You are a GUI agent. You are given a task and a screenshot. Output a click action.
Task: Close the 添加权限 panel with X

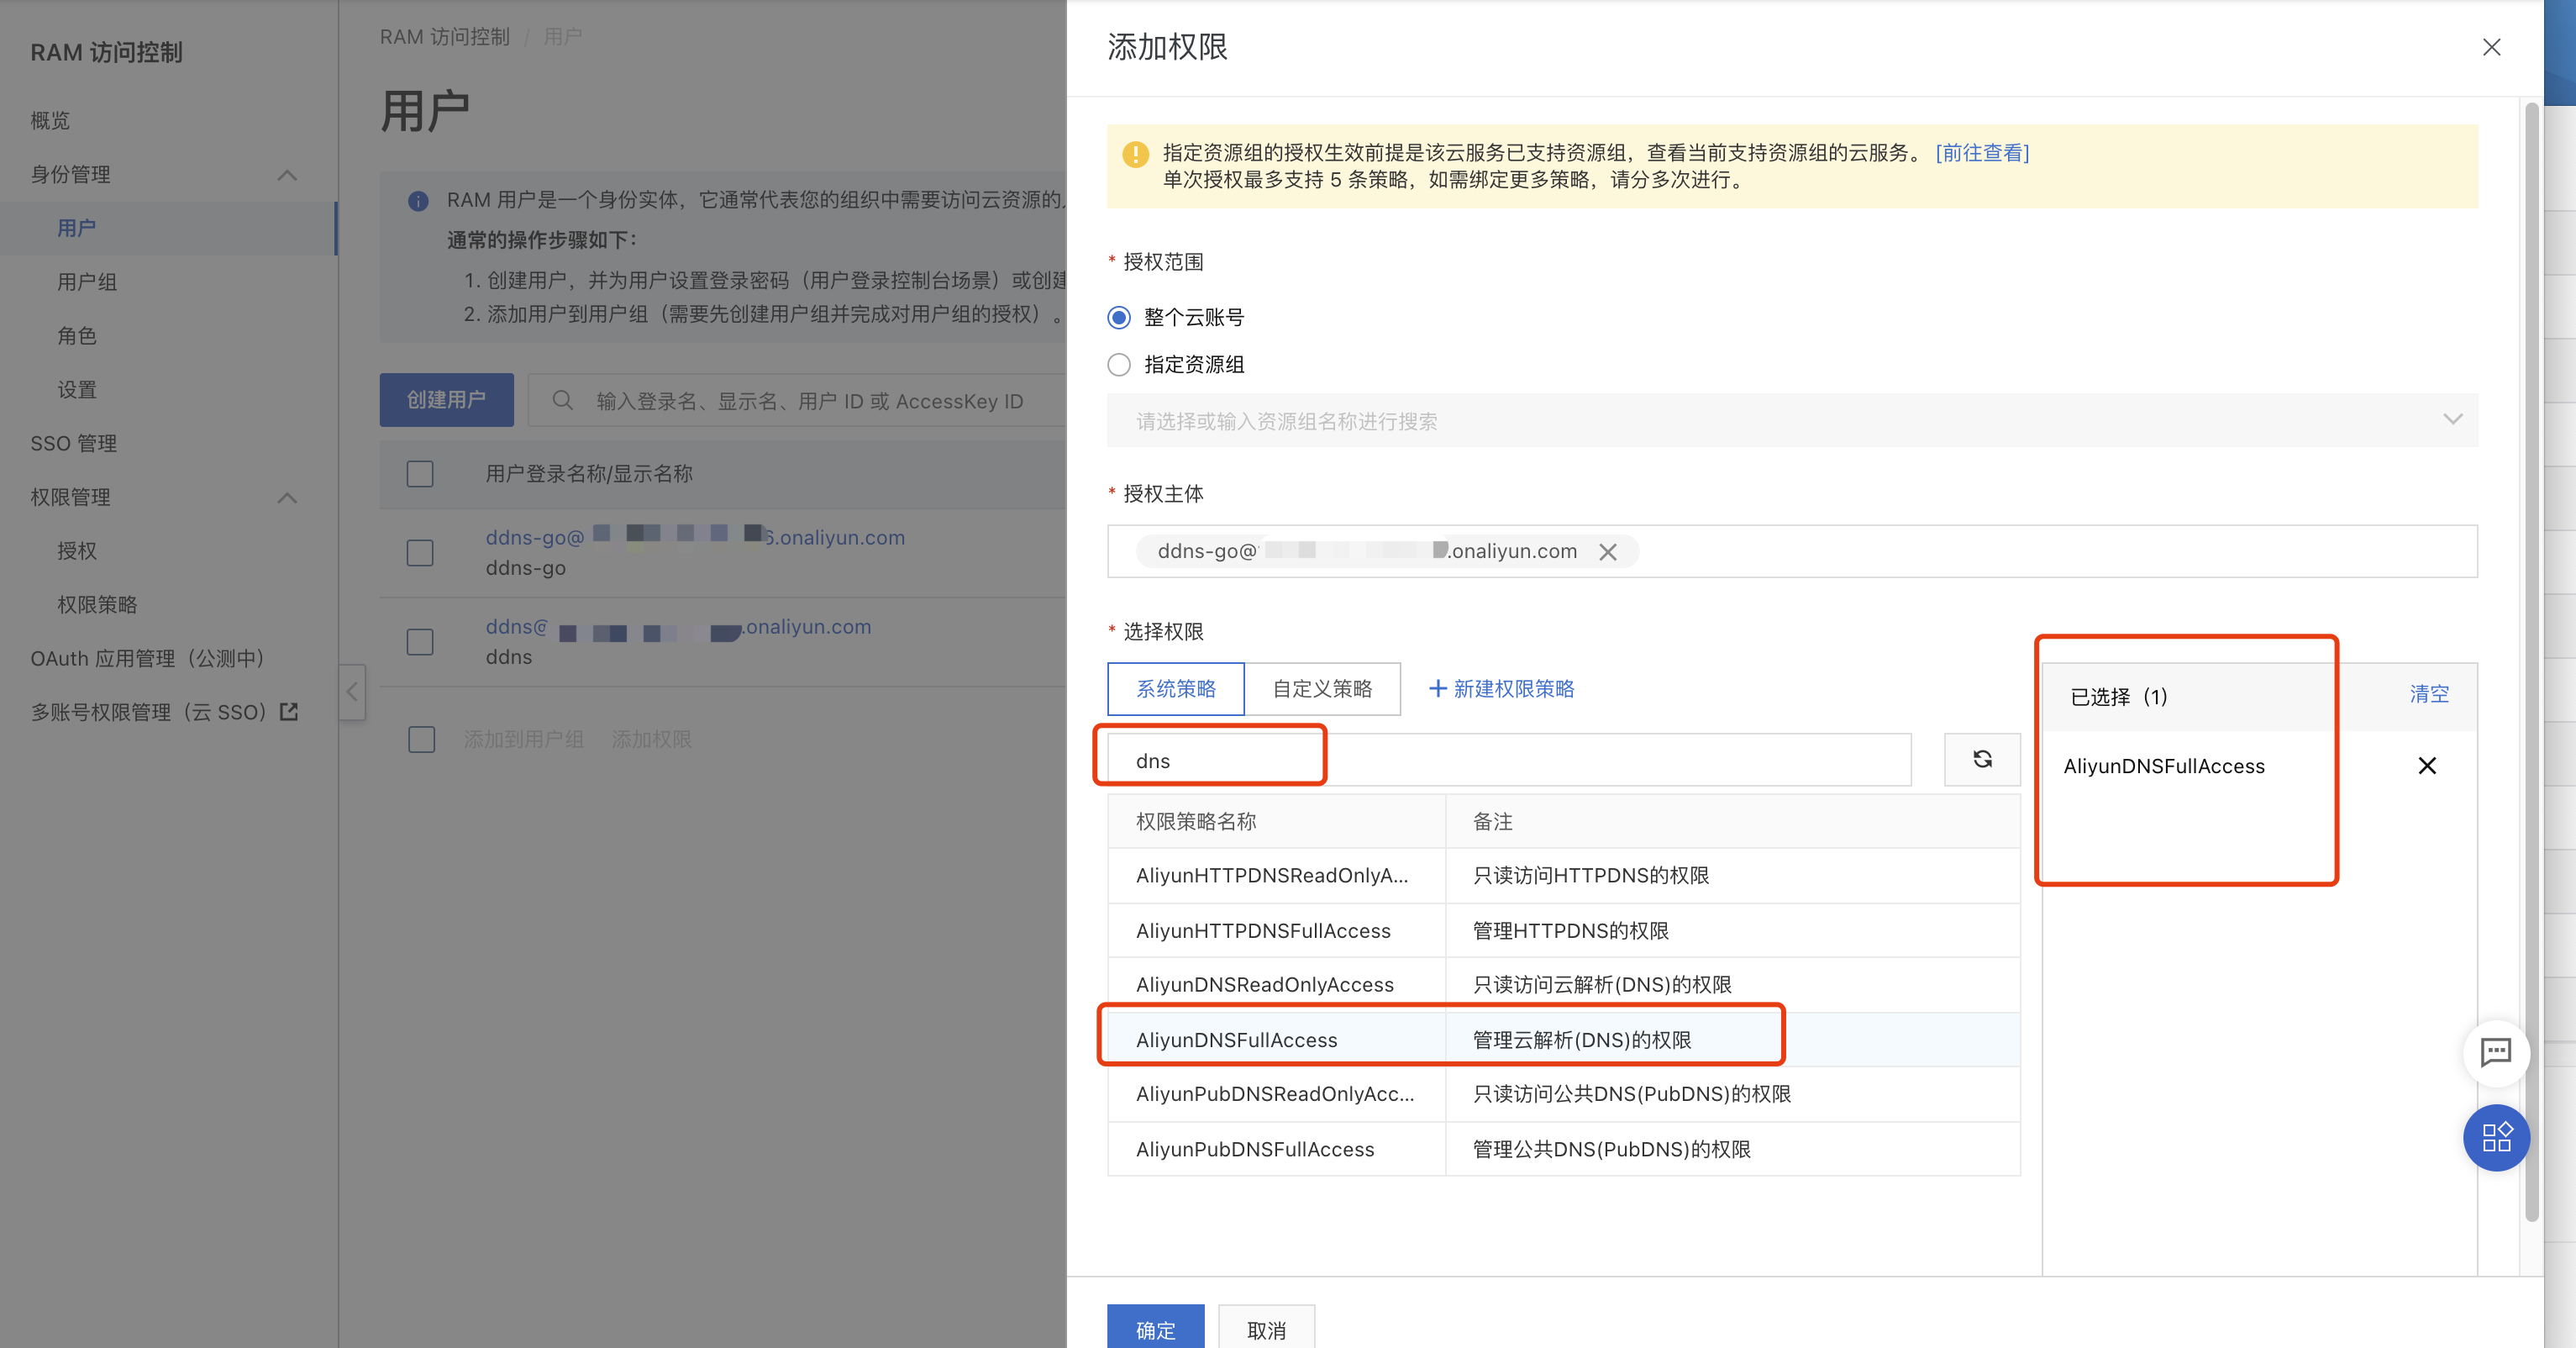click(2491, 47)
